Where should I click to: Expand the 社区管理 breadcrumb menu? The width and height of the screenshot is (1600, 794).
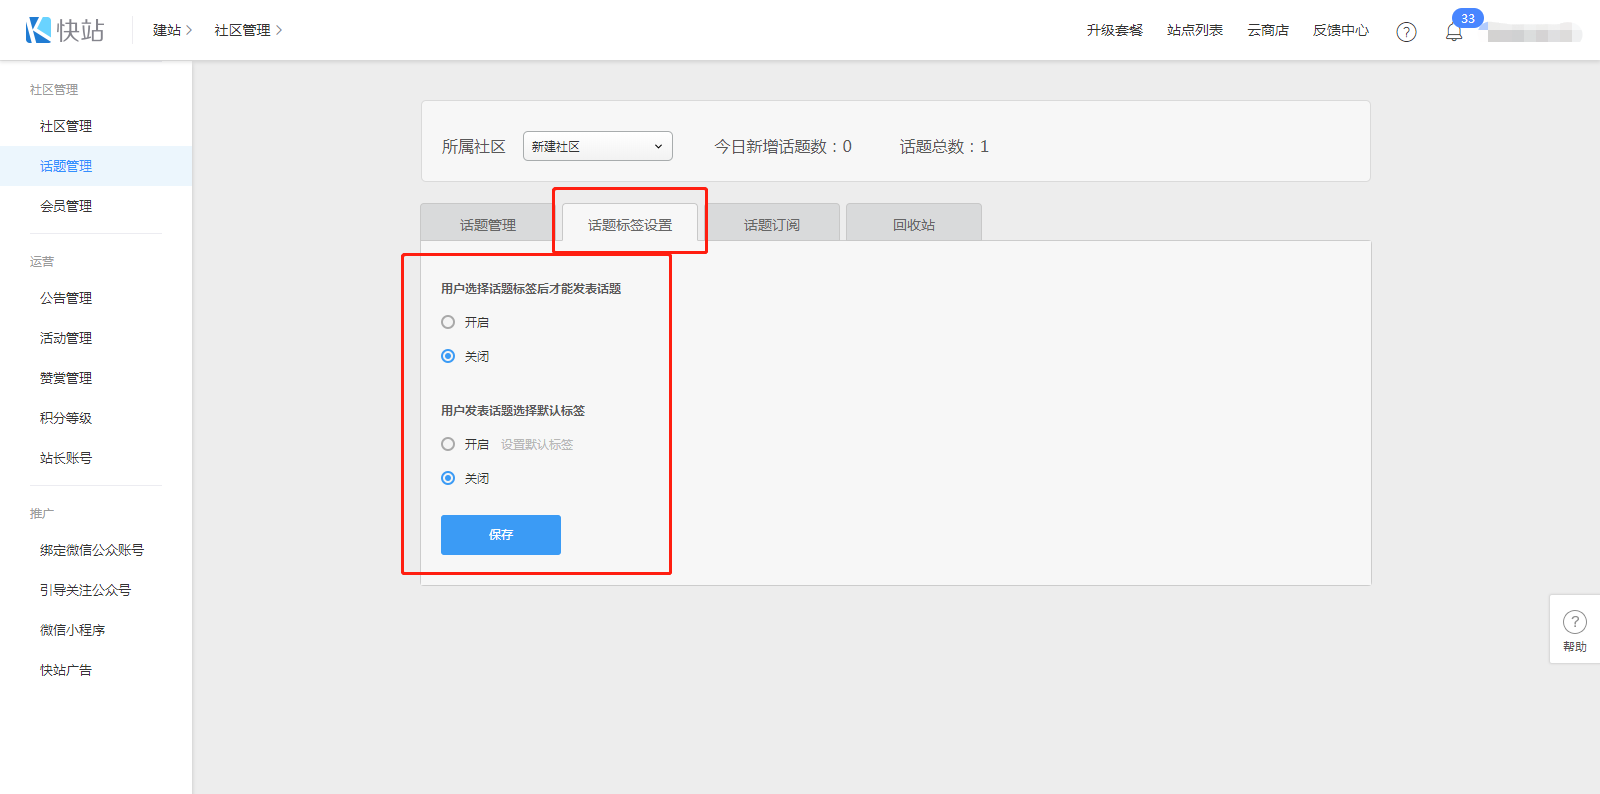pyautogui.click(x=248, y=30)
